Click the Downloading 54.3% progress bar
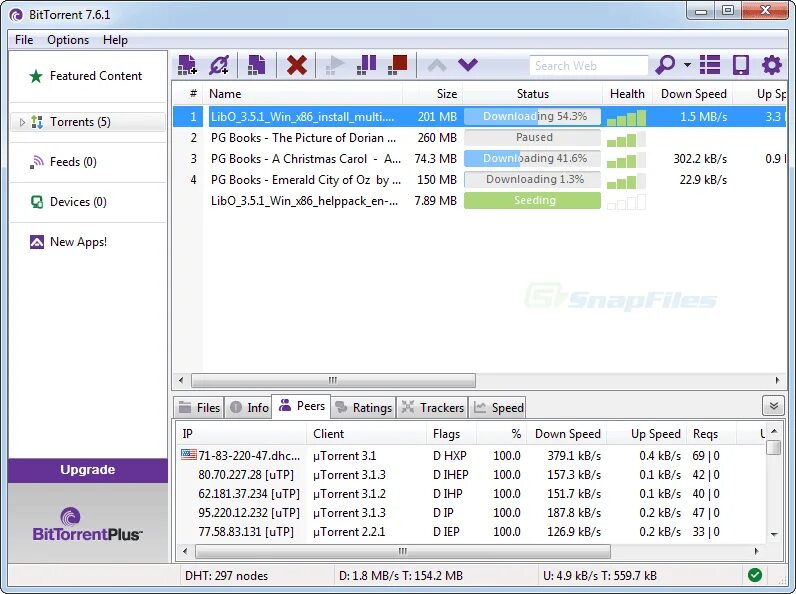Screen dimensions: 796x594 (533, 117)
